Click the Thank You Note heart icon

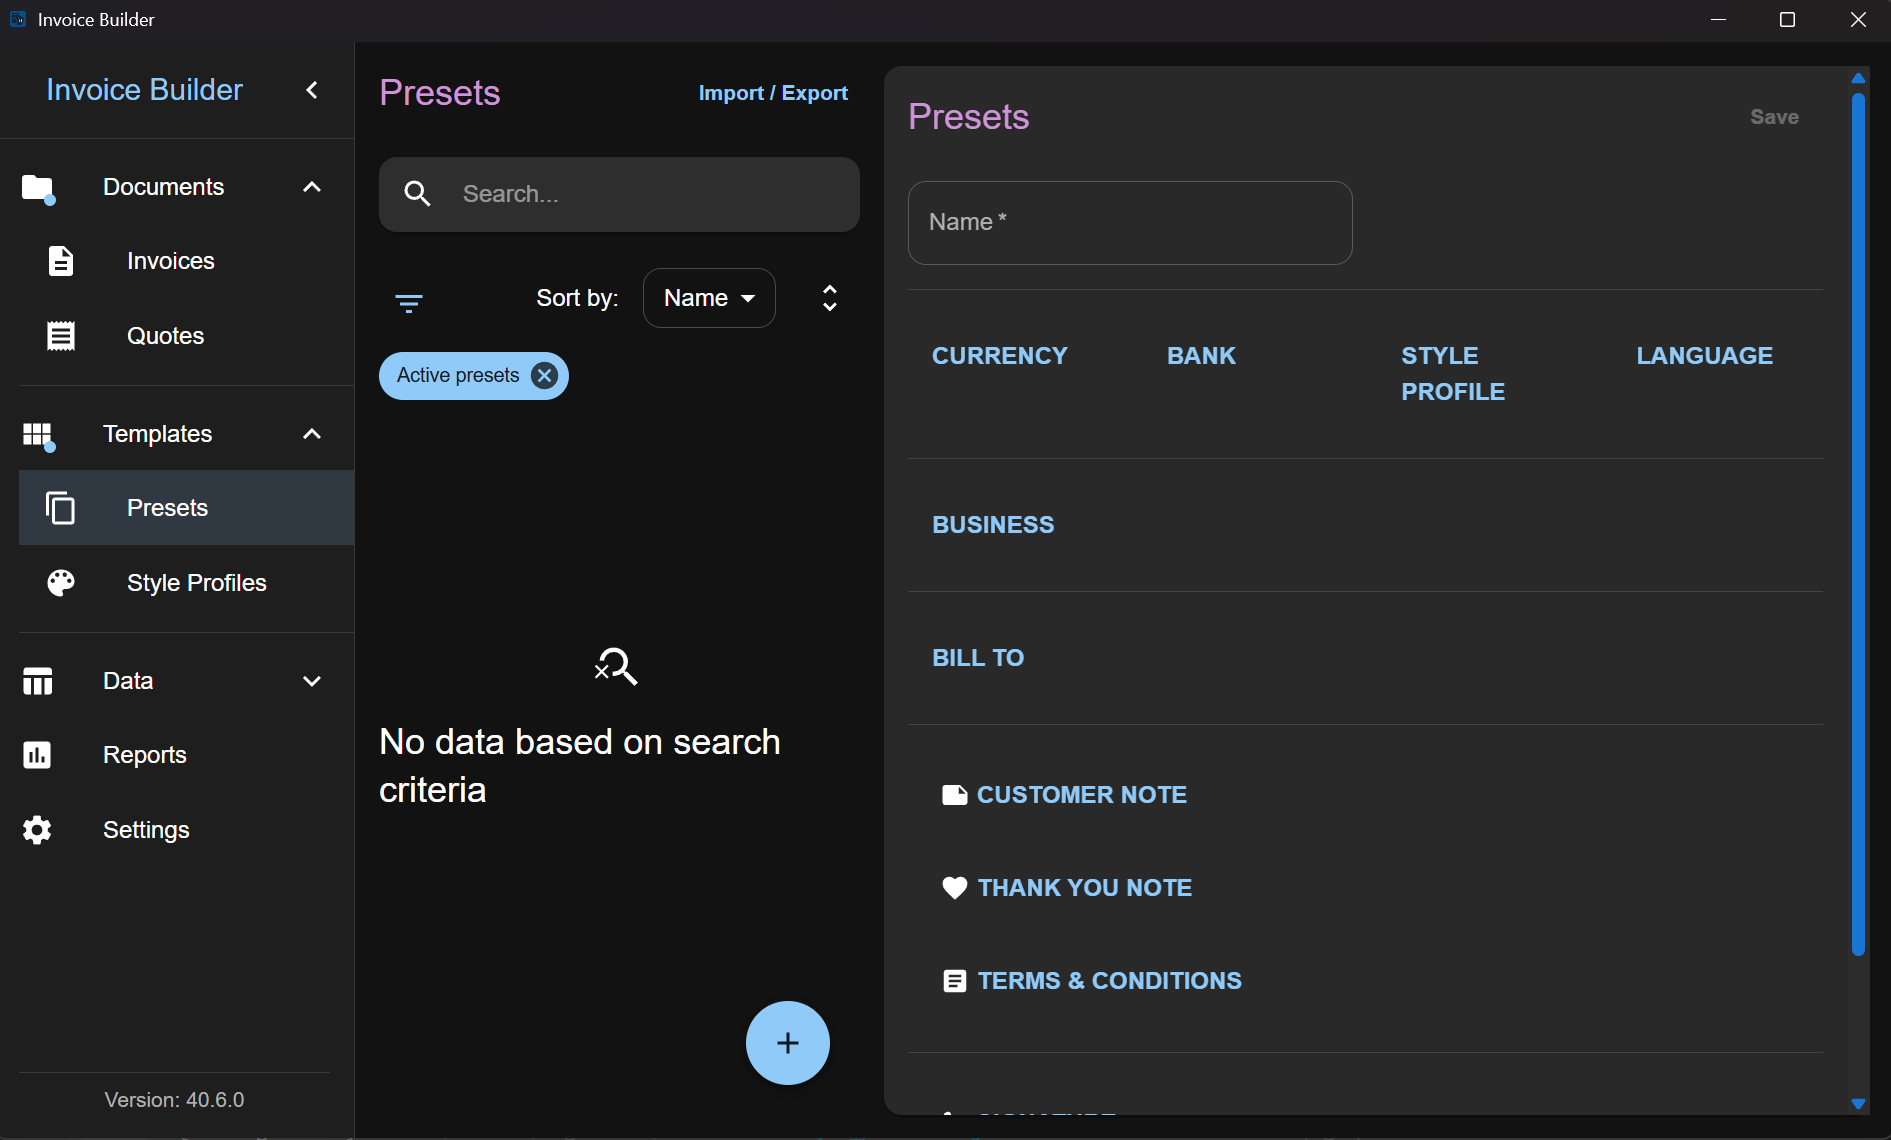tap(955, 888)
